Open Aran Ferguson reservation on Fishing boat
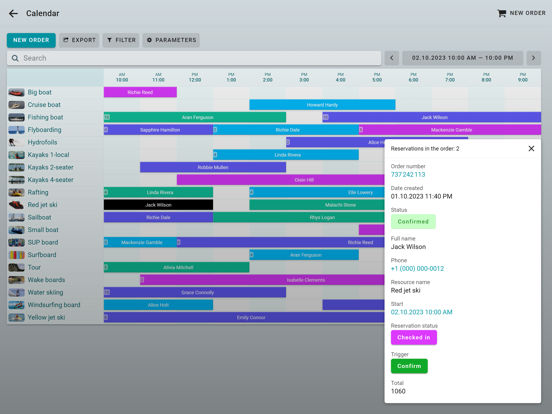Screen dimensions: 552x414 click(195, 117)
